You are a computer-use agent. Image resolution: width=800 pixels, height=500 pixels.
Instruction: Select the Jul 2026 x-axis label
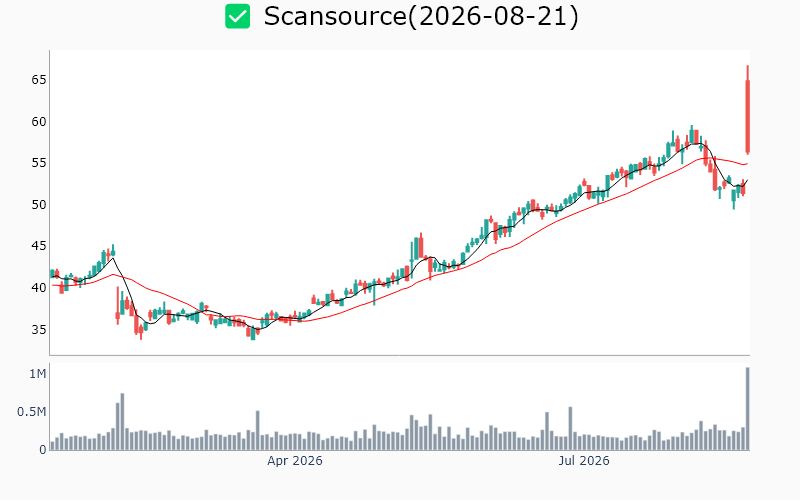point(584,461)
